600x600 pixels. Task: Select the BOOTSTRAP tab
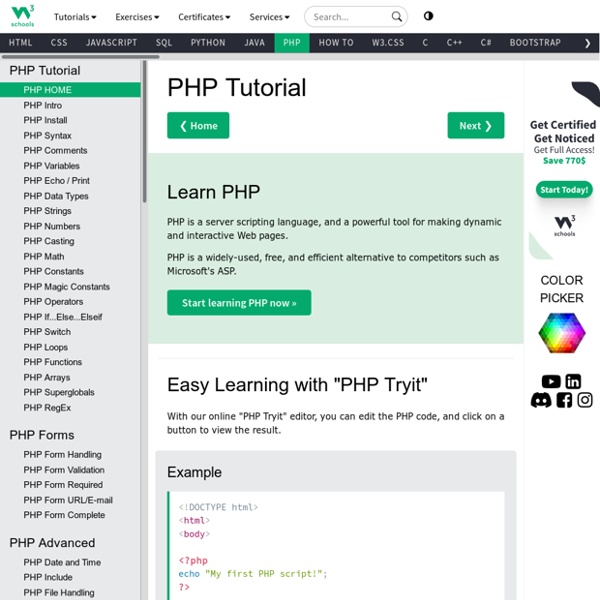[535, 43]
